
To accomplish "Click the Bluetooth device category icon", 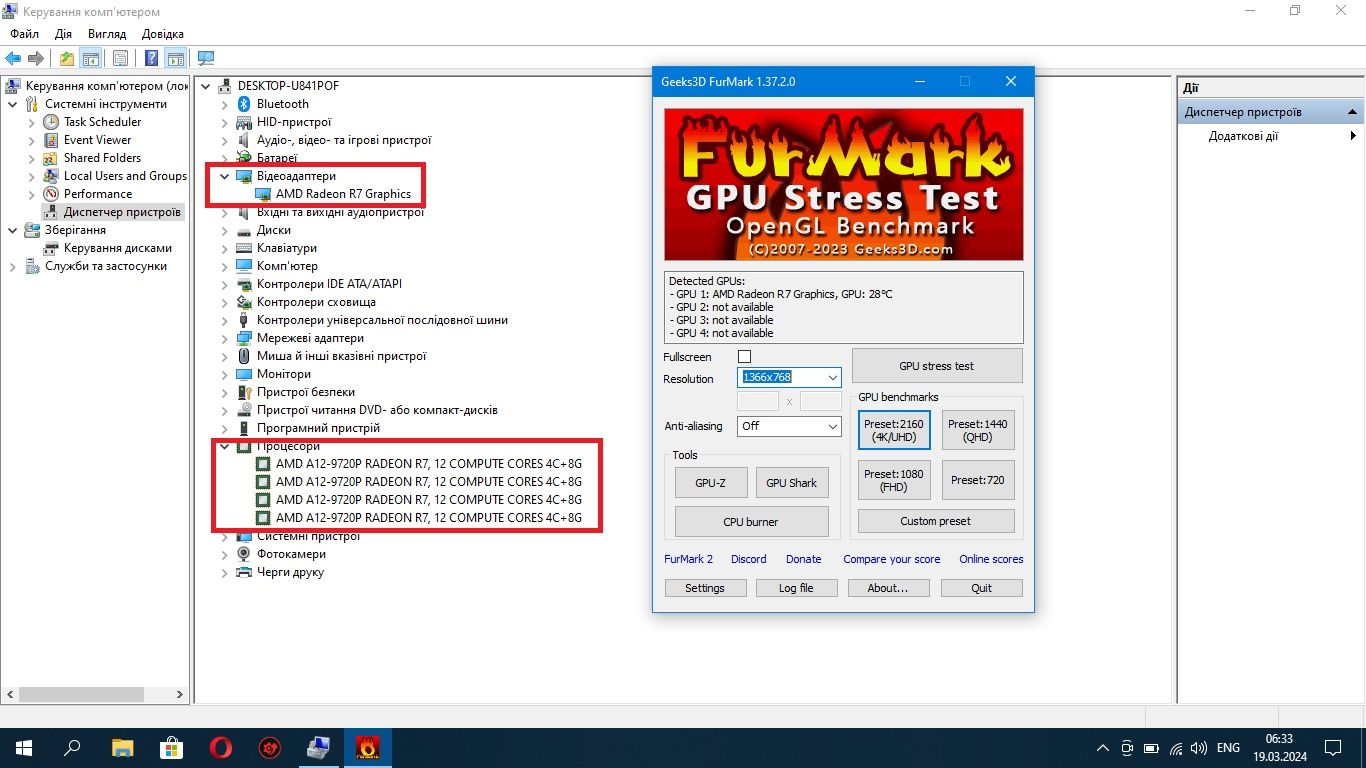I will (244, 104).
